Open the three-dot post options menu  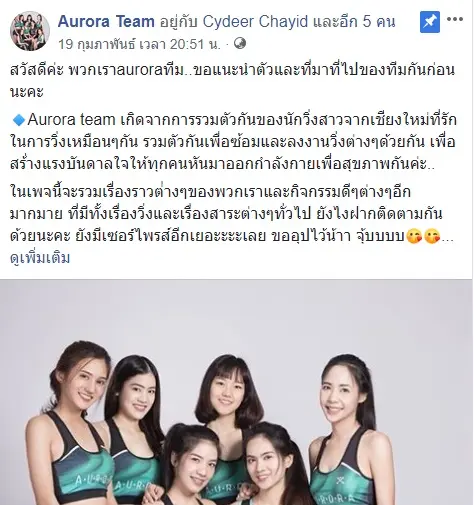point(455,19)
